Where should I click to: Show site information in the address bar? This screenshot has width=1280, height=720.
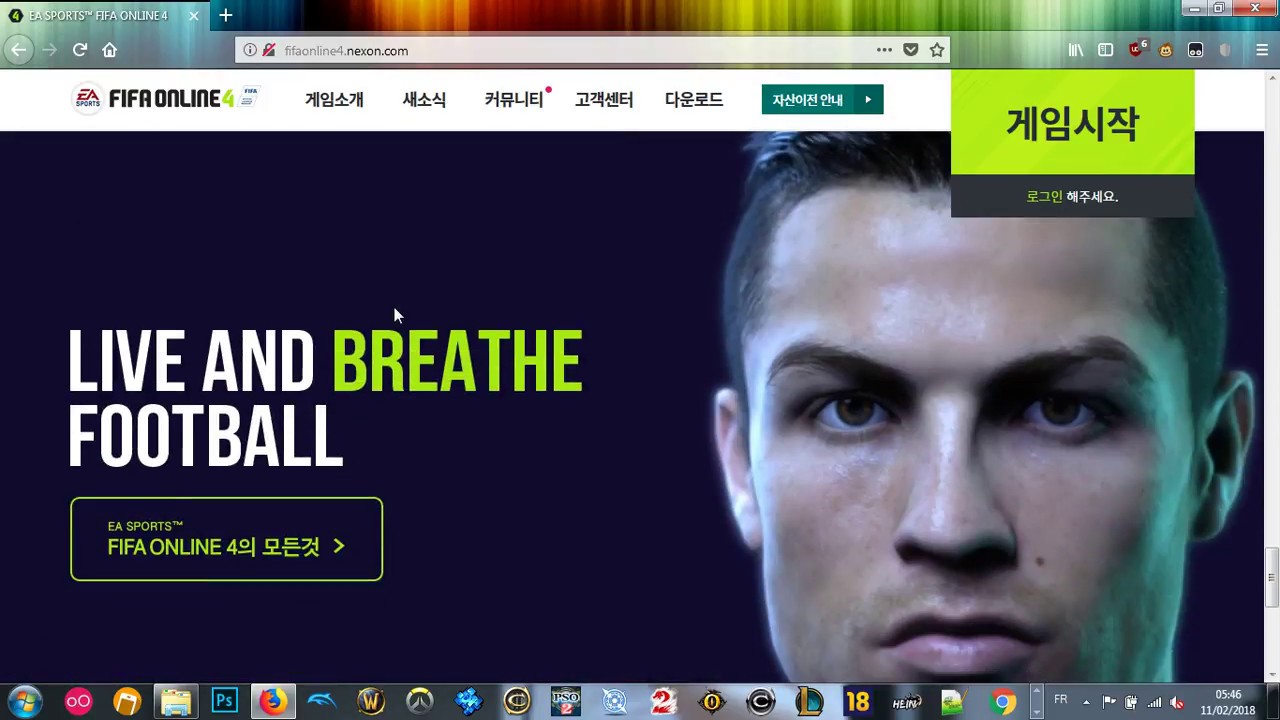point(250,50)
